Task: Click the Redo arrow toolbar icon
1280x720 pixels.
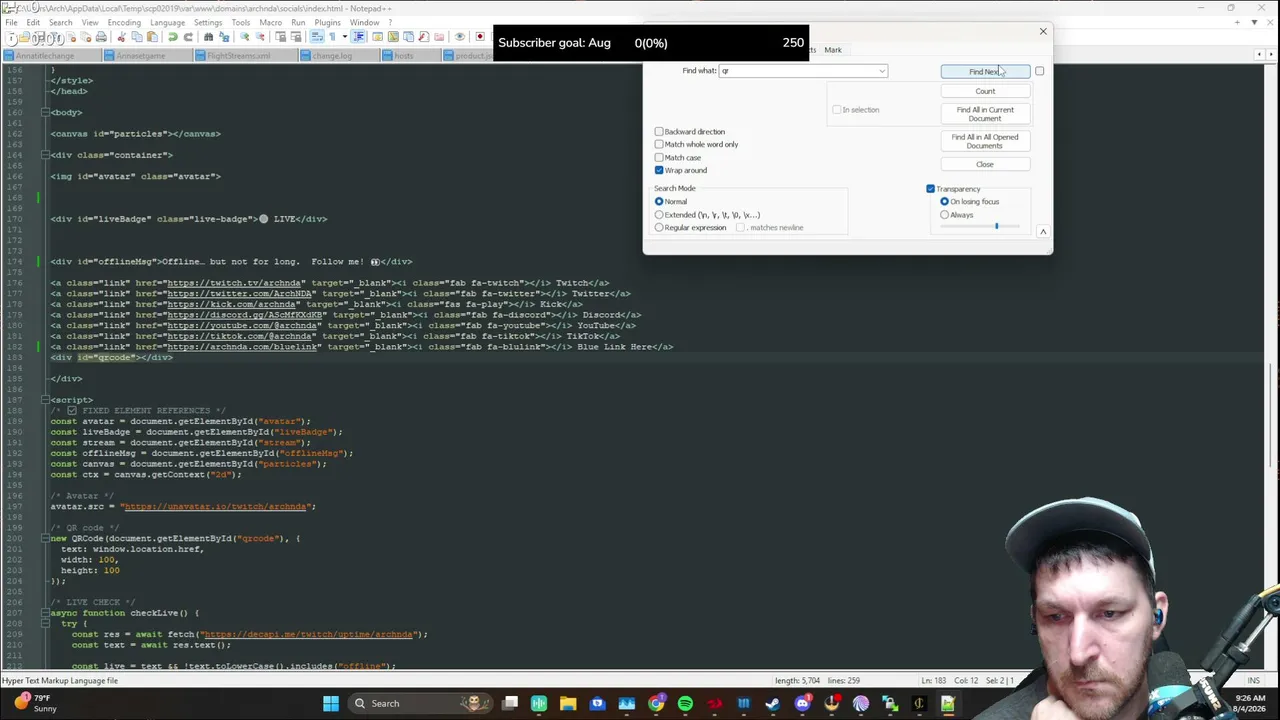Action: click(187, 37)
